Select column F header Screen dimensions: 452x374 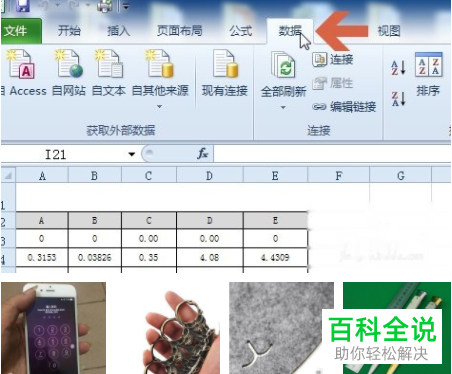click(339, 176)
